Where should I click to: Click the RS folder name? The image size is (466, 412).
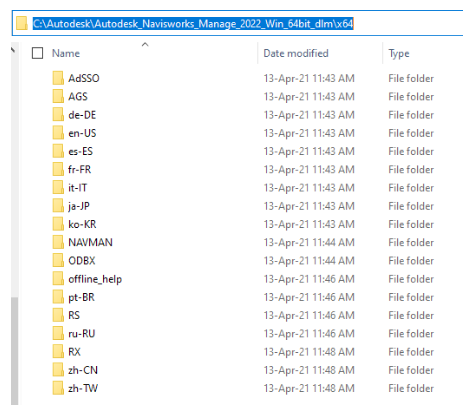click(74, 315)
